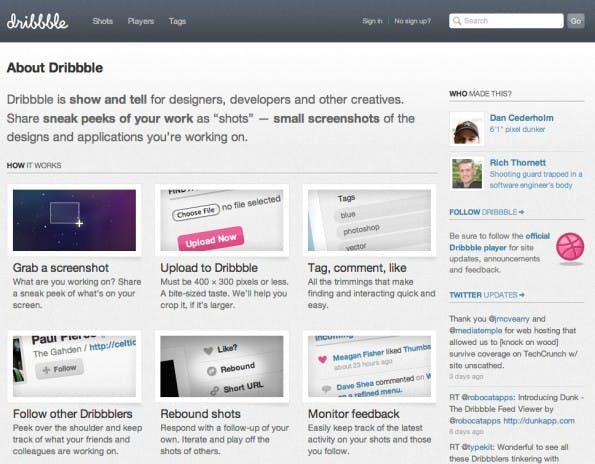This screenshot has height=464, width=595.
Task: Click the Follow other Dribbblers thumbnail
Action: pyautogui.click(x=74, y=366)
